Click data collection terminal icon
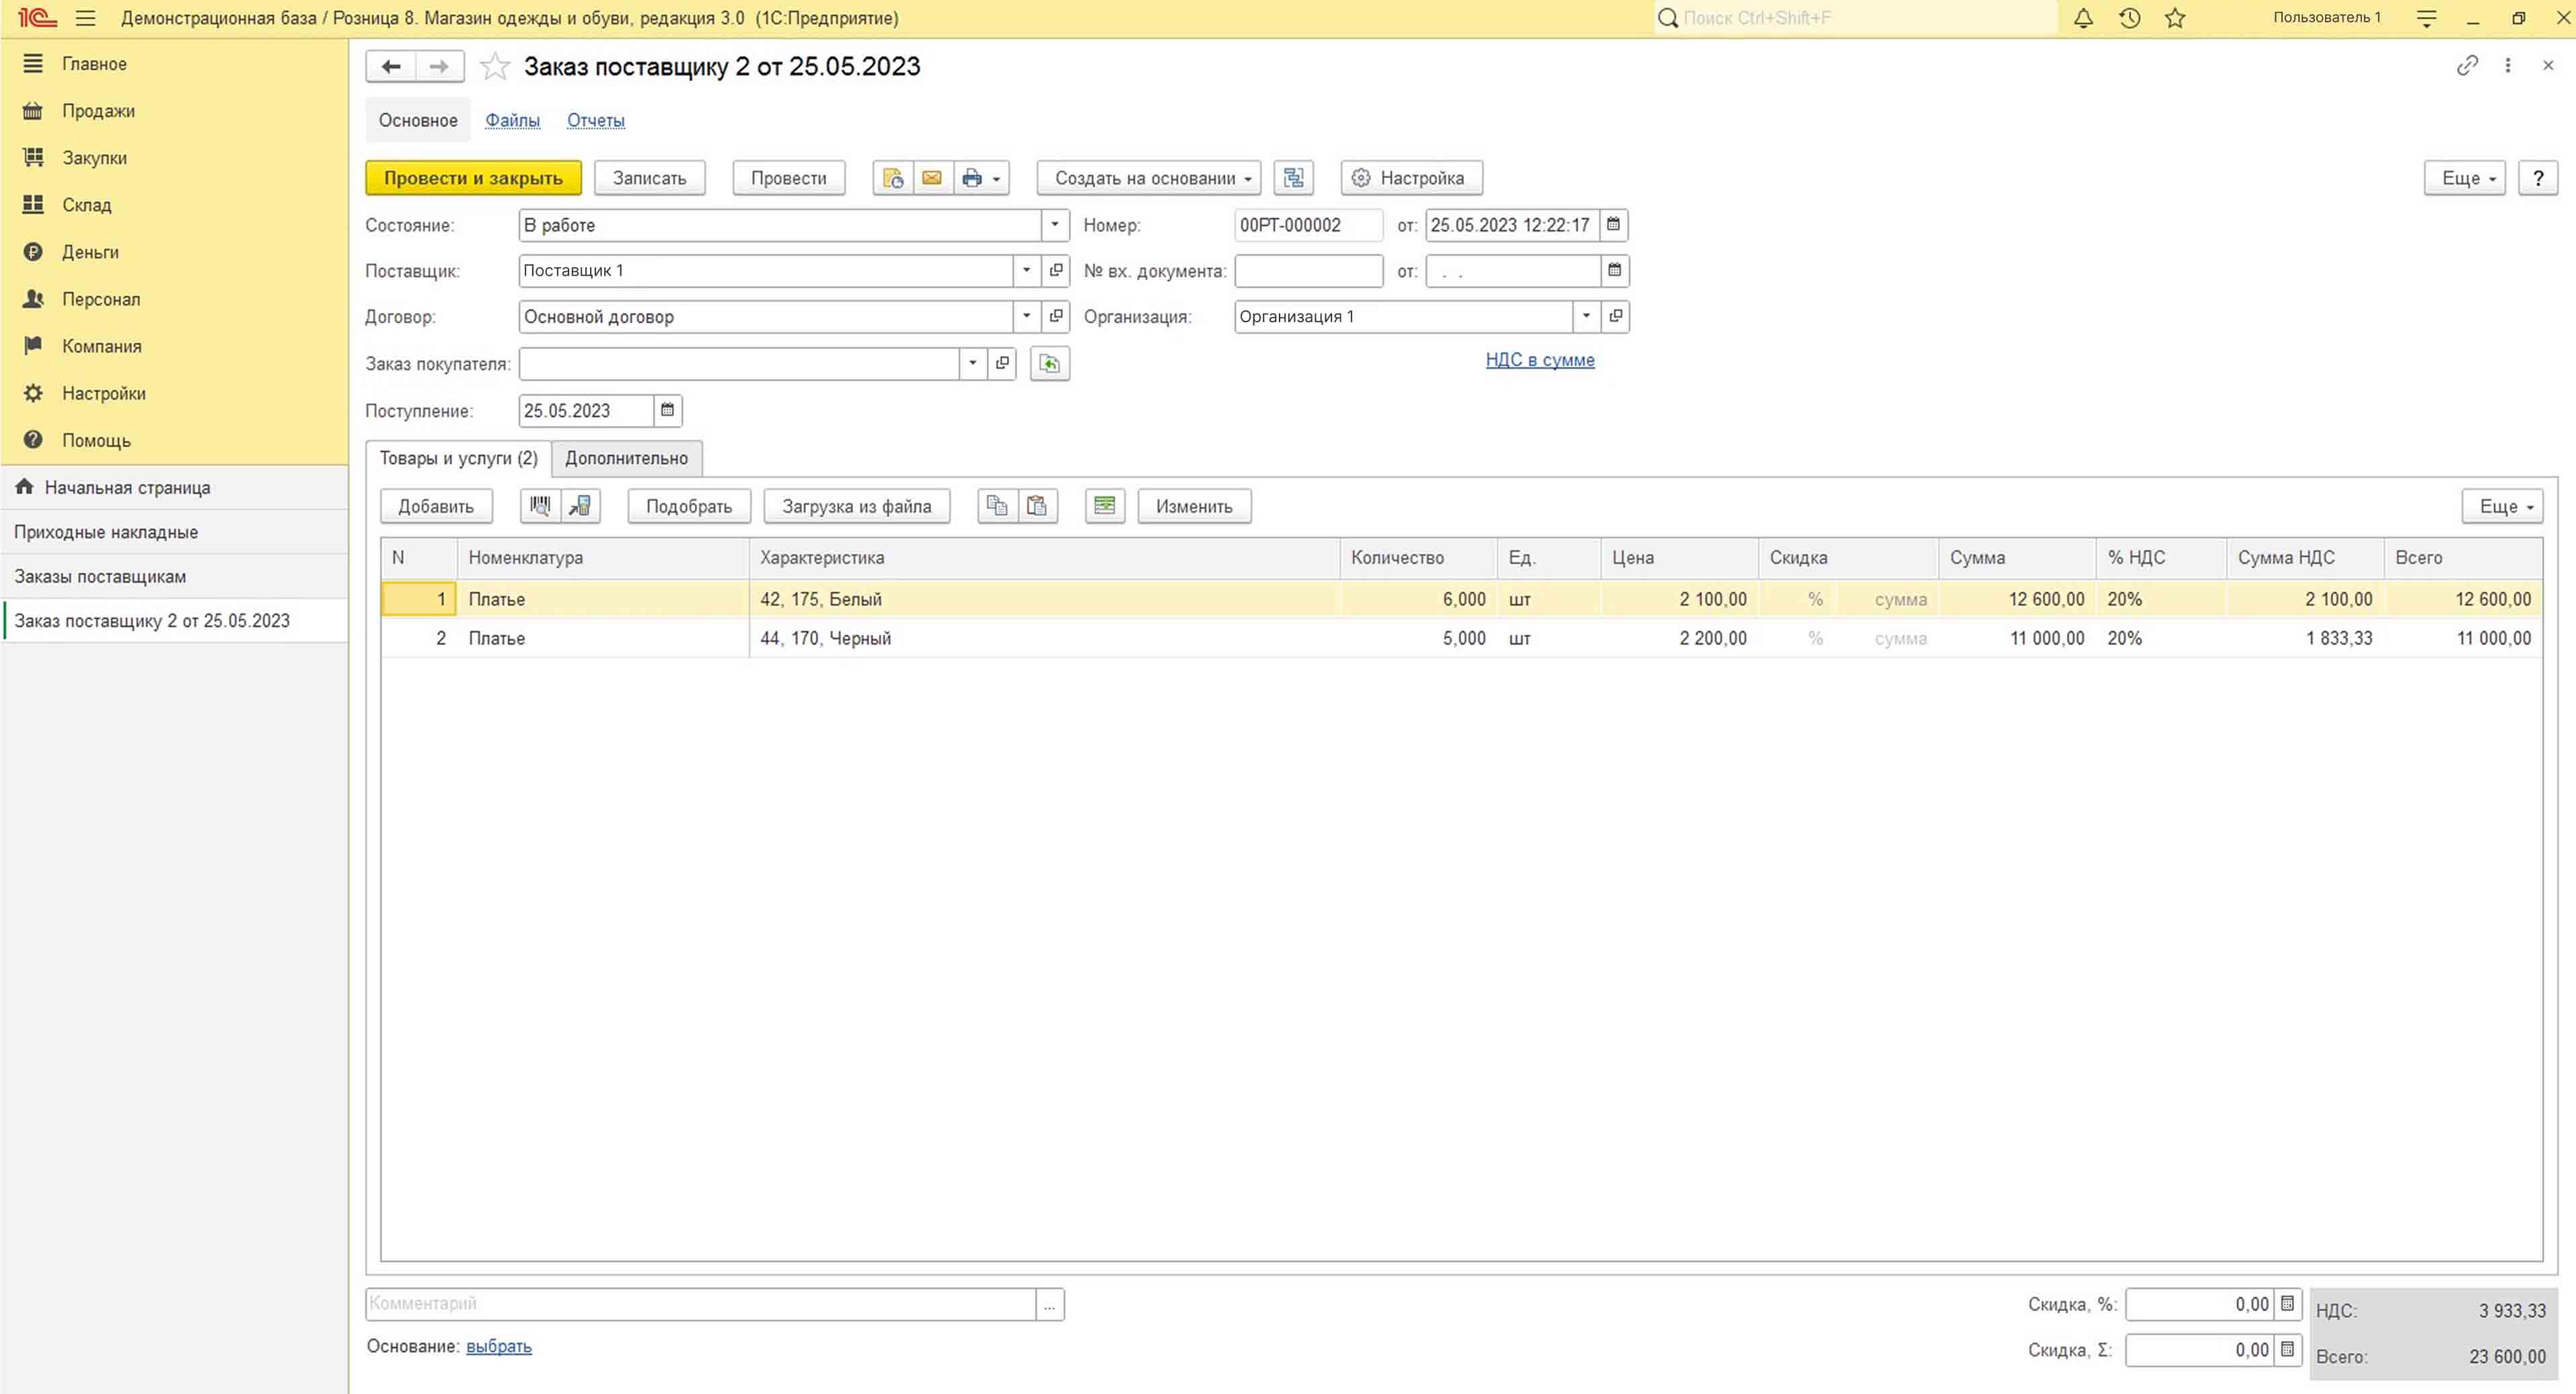Viewport: 2576px width, 1394px height. 580,506
